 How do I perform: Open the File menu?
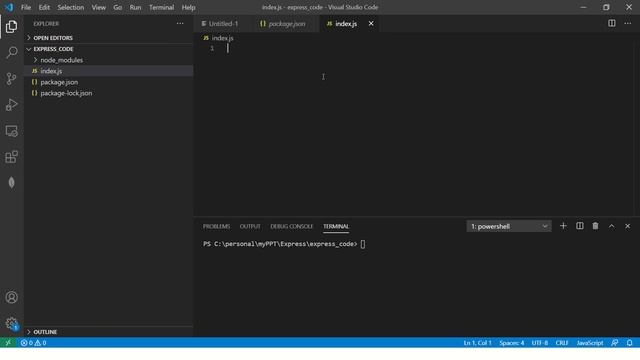click(26, 7)
